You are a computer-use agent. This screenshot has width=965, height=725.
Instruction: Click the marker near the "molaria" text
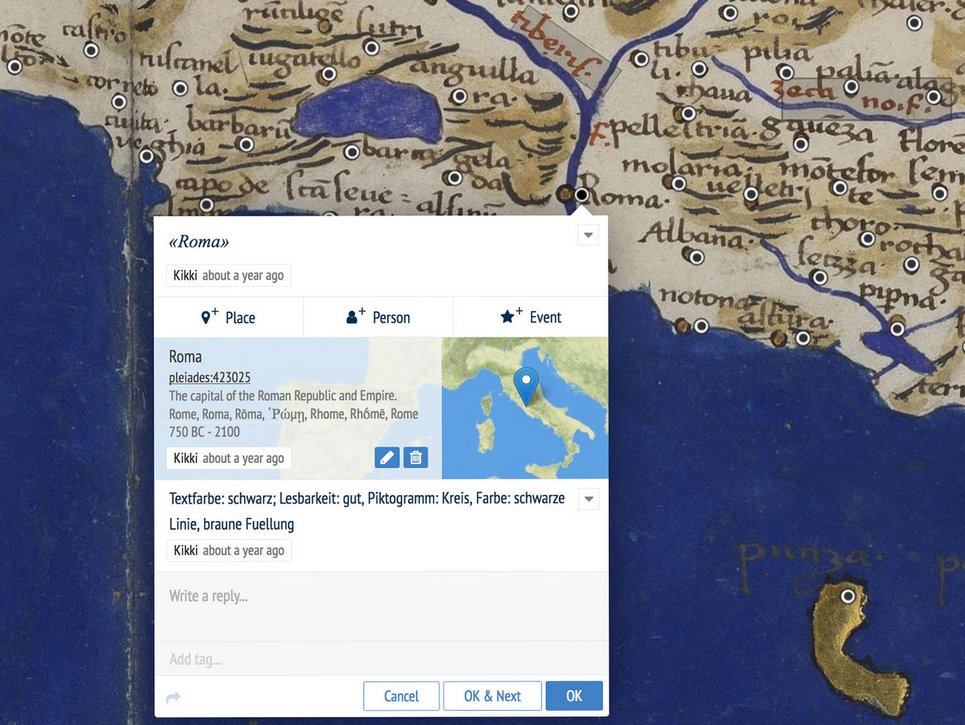(678, 183)
